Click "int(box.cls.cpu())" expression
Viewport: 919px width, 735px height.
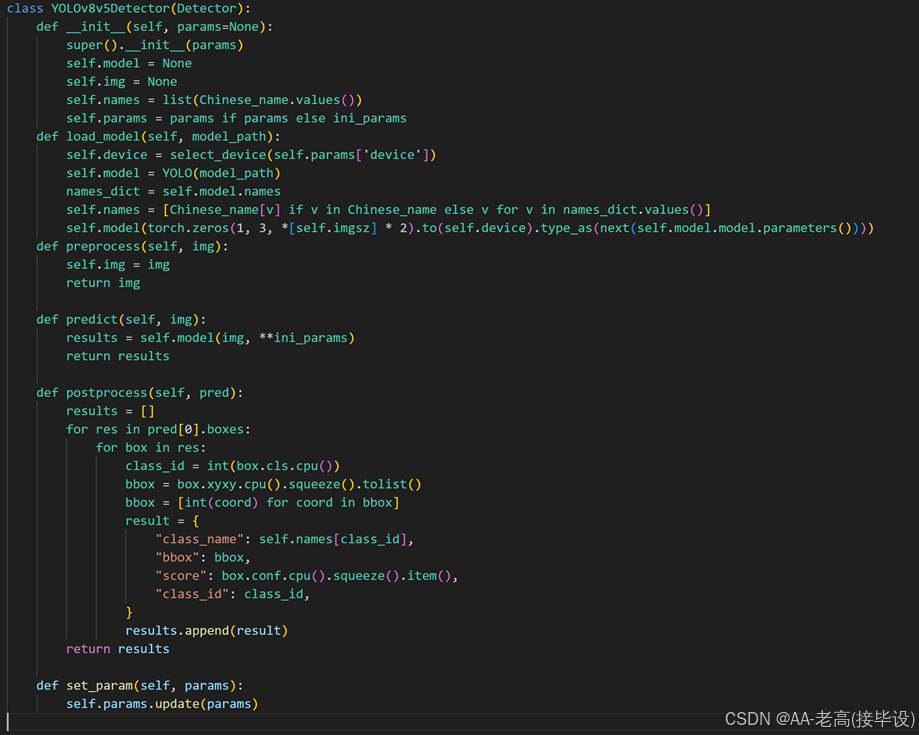click(273, 466)
